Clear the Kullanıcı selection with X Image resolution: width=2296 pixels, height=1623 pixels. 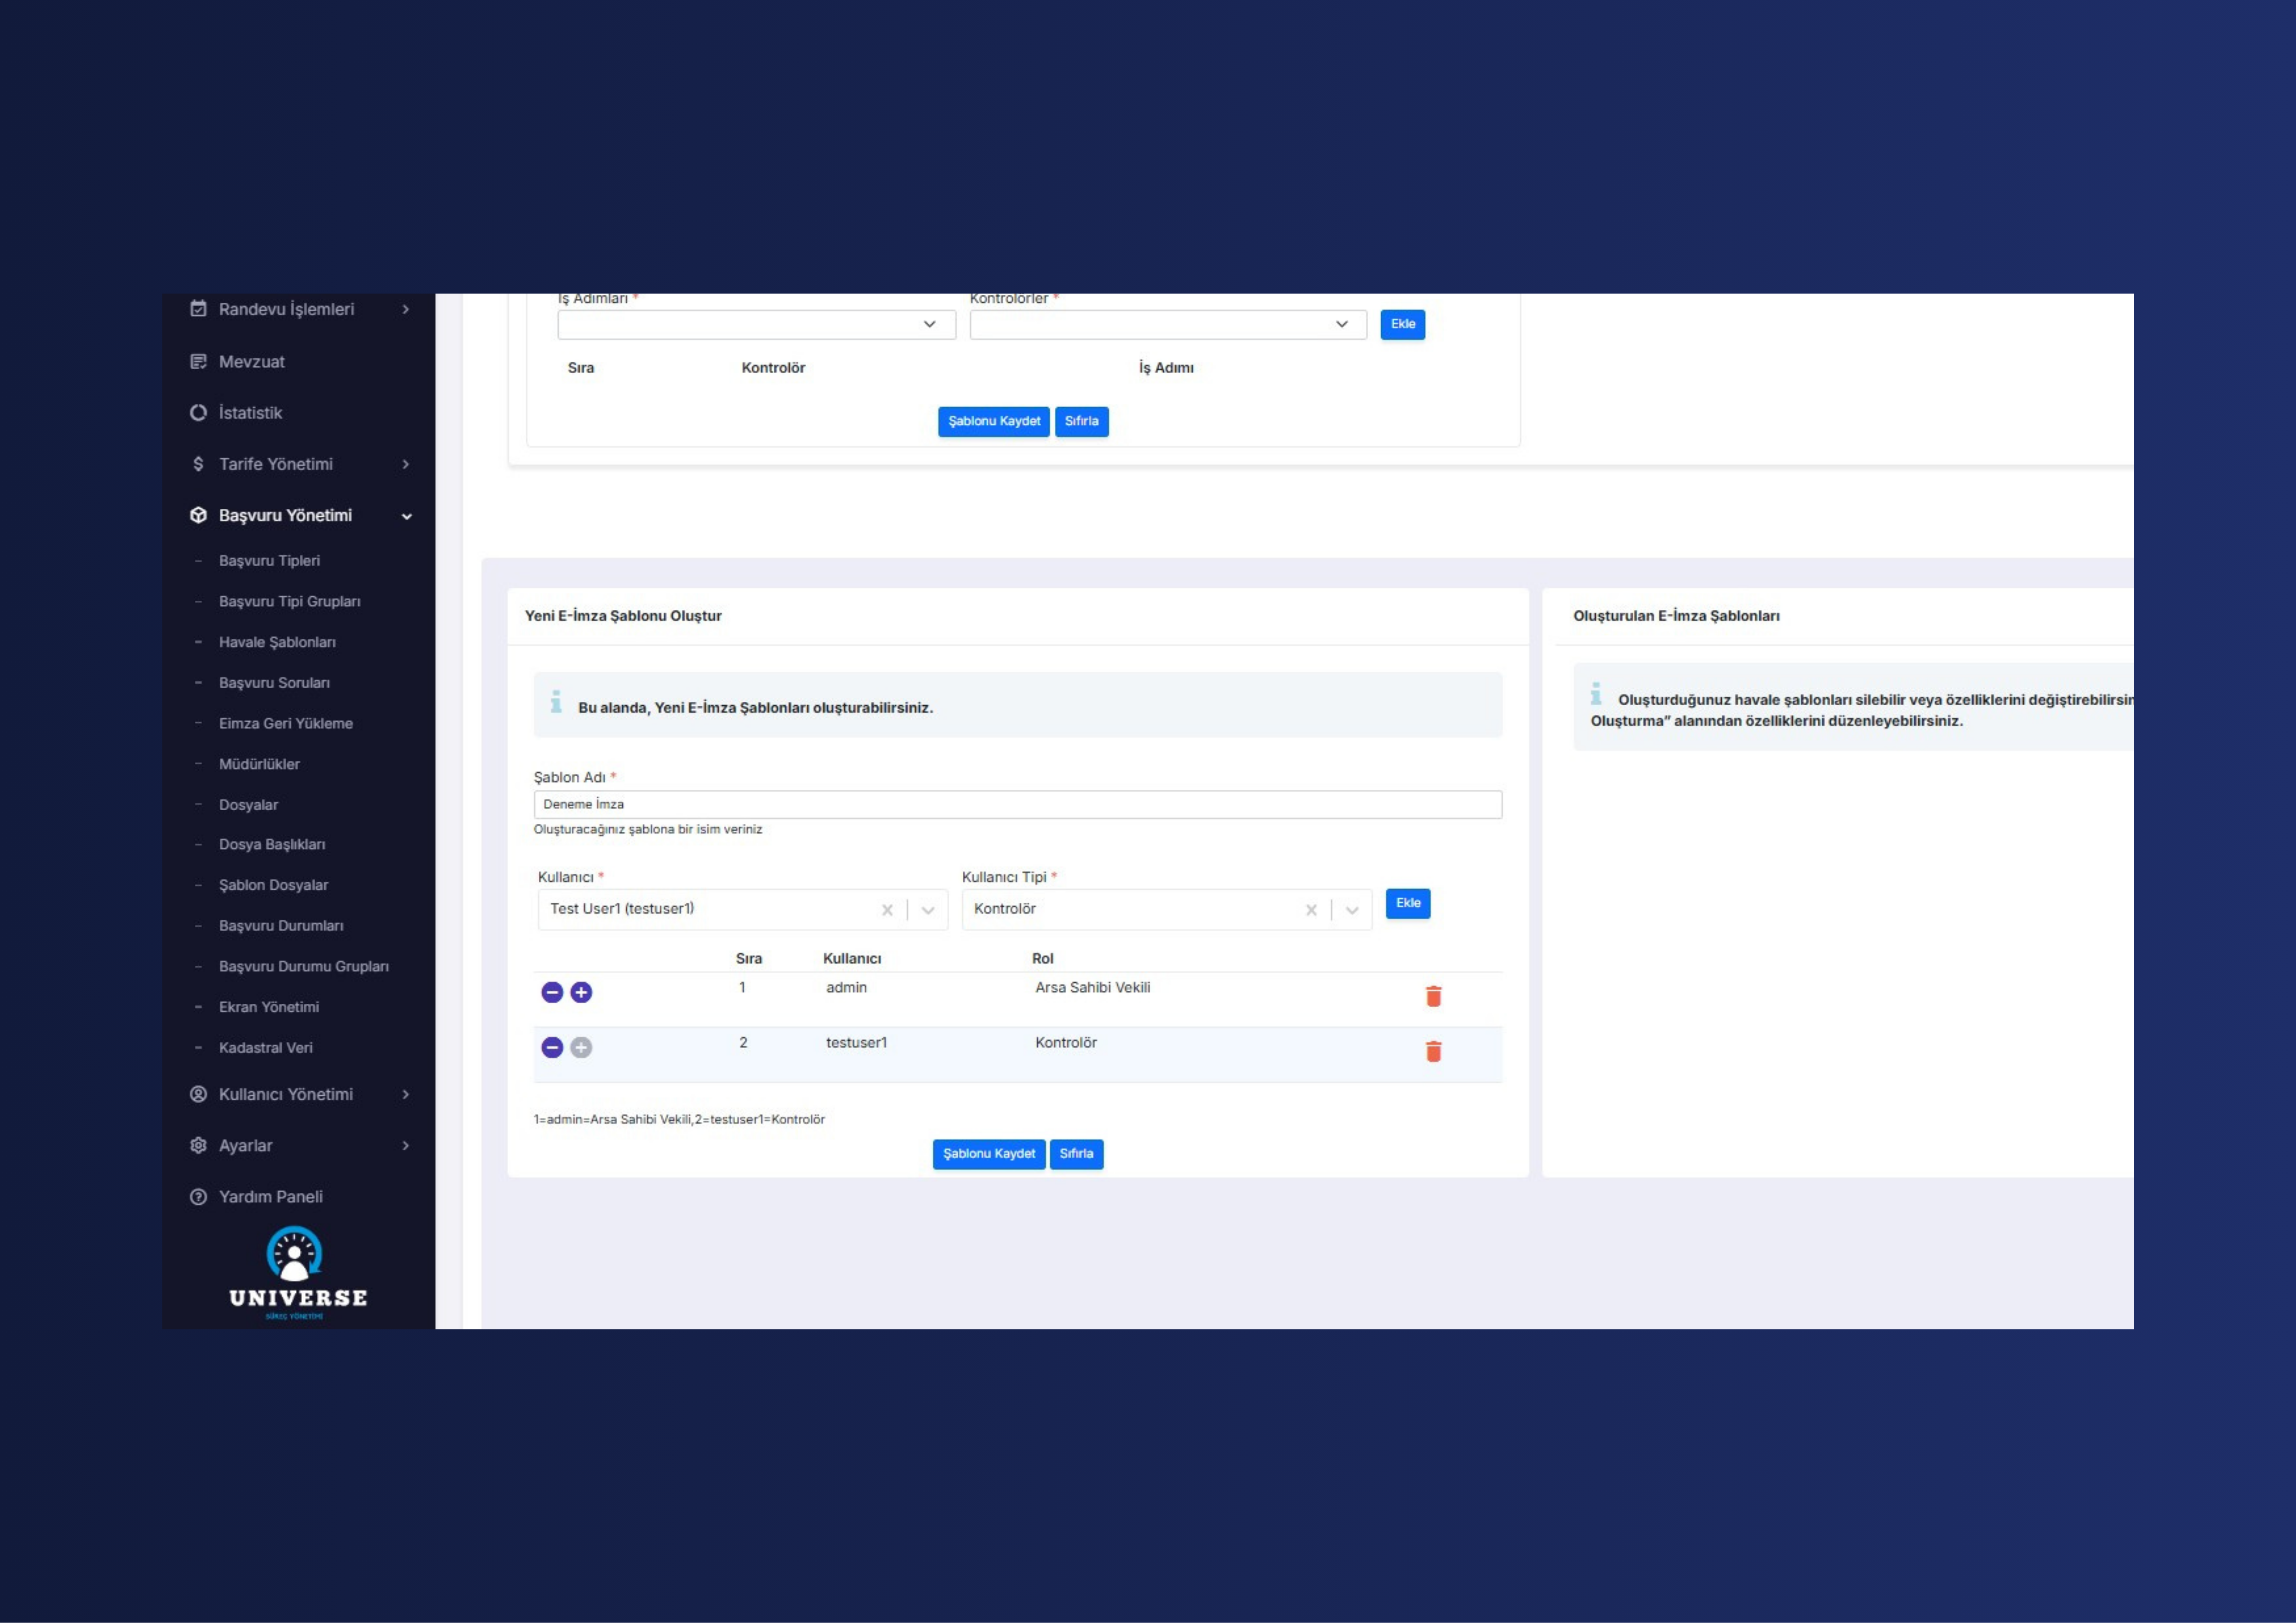(x=887, y=910)
